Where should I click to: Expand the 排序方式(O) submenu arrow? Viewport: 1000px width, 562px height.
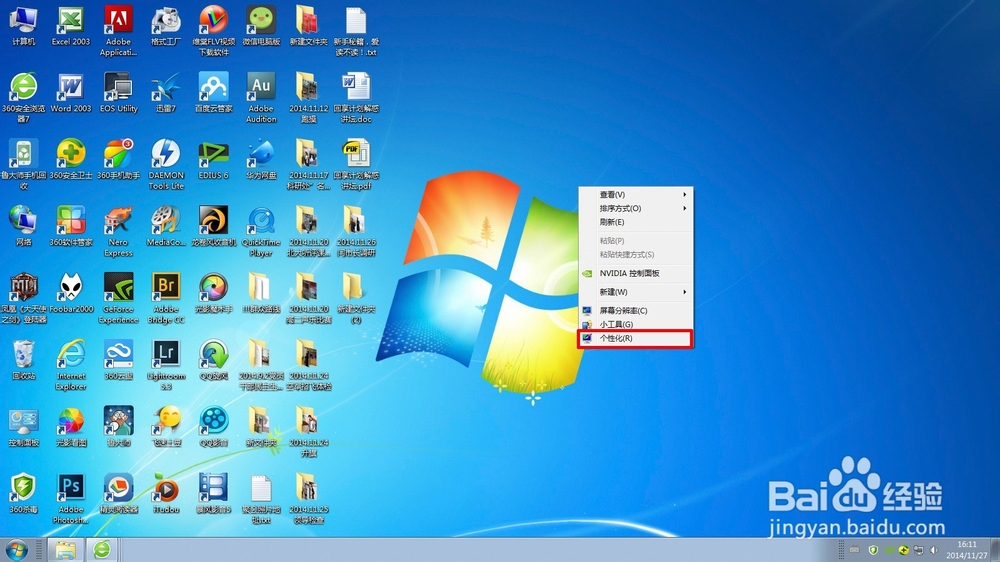click(685, 209)
